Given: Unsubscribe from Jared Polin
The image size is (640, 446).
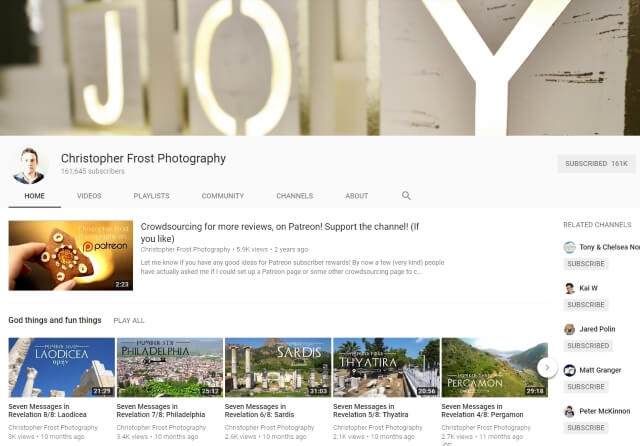Looking at the screenshot, I should [x=588, y=346].
